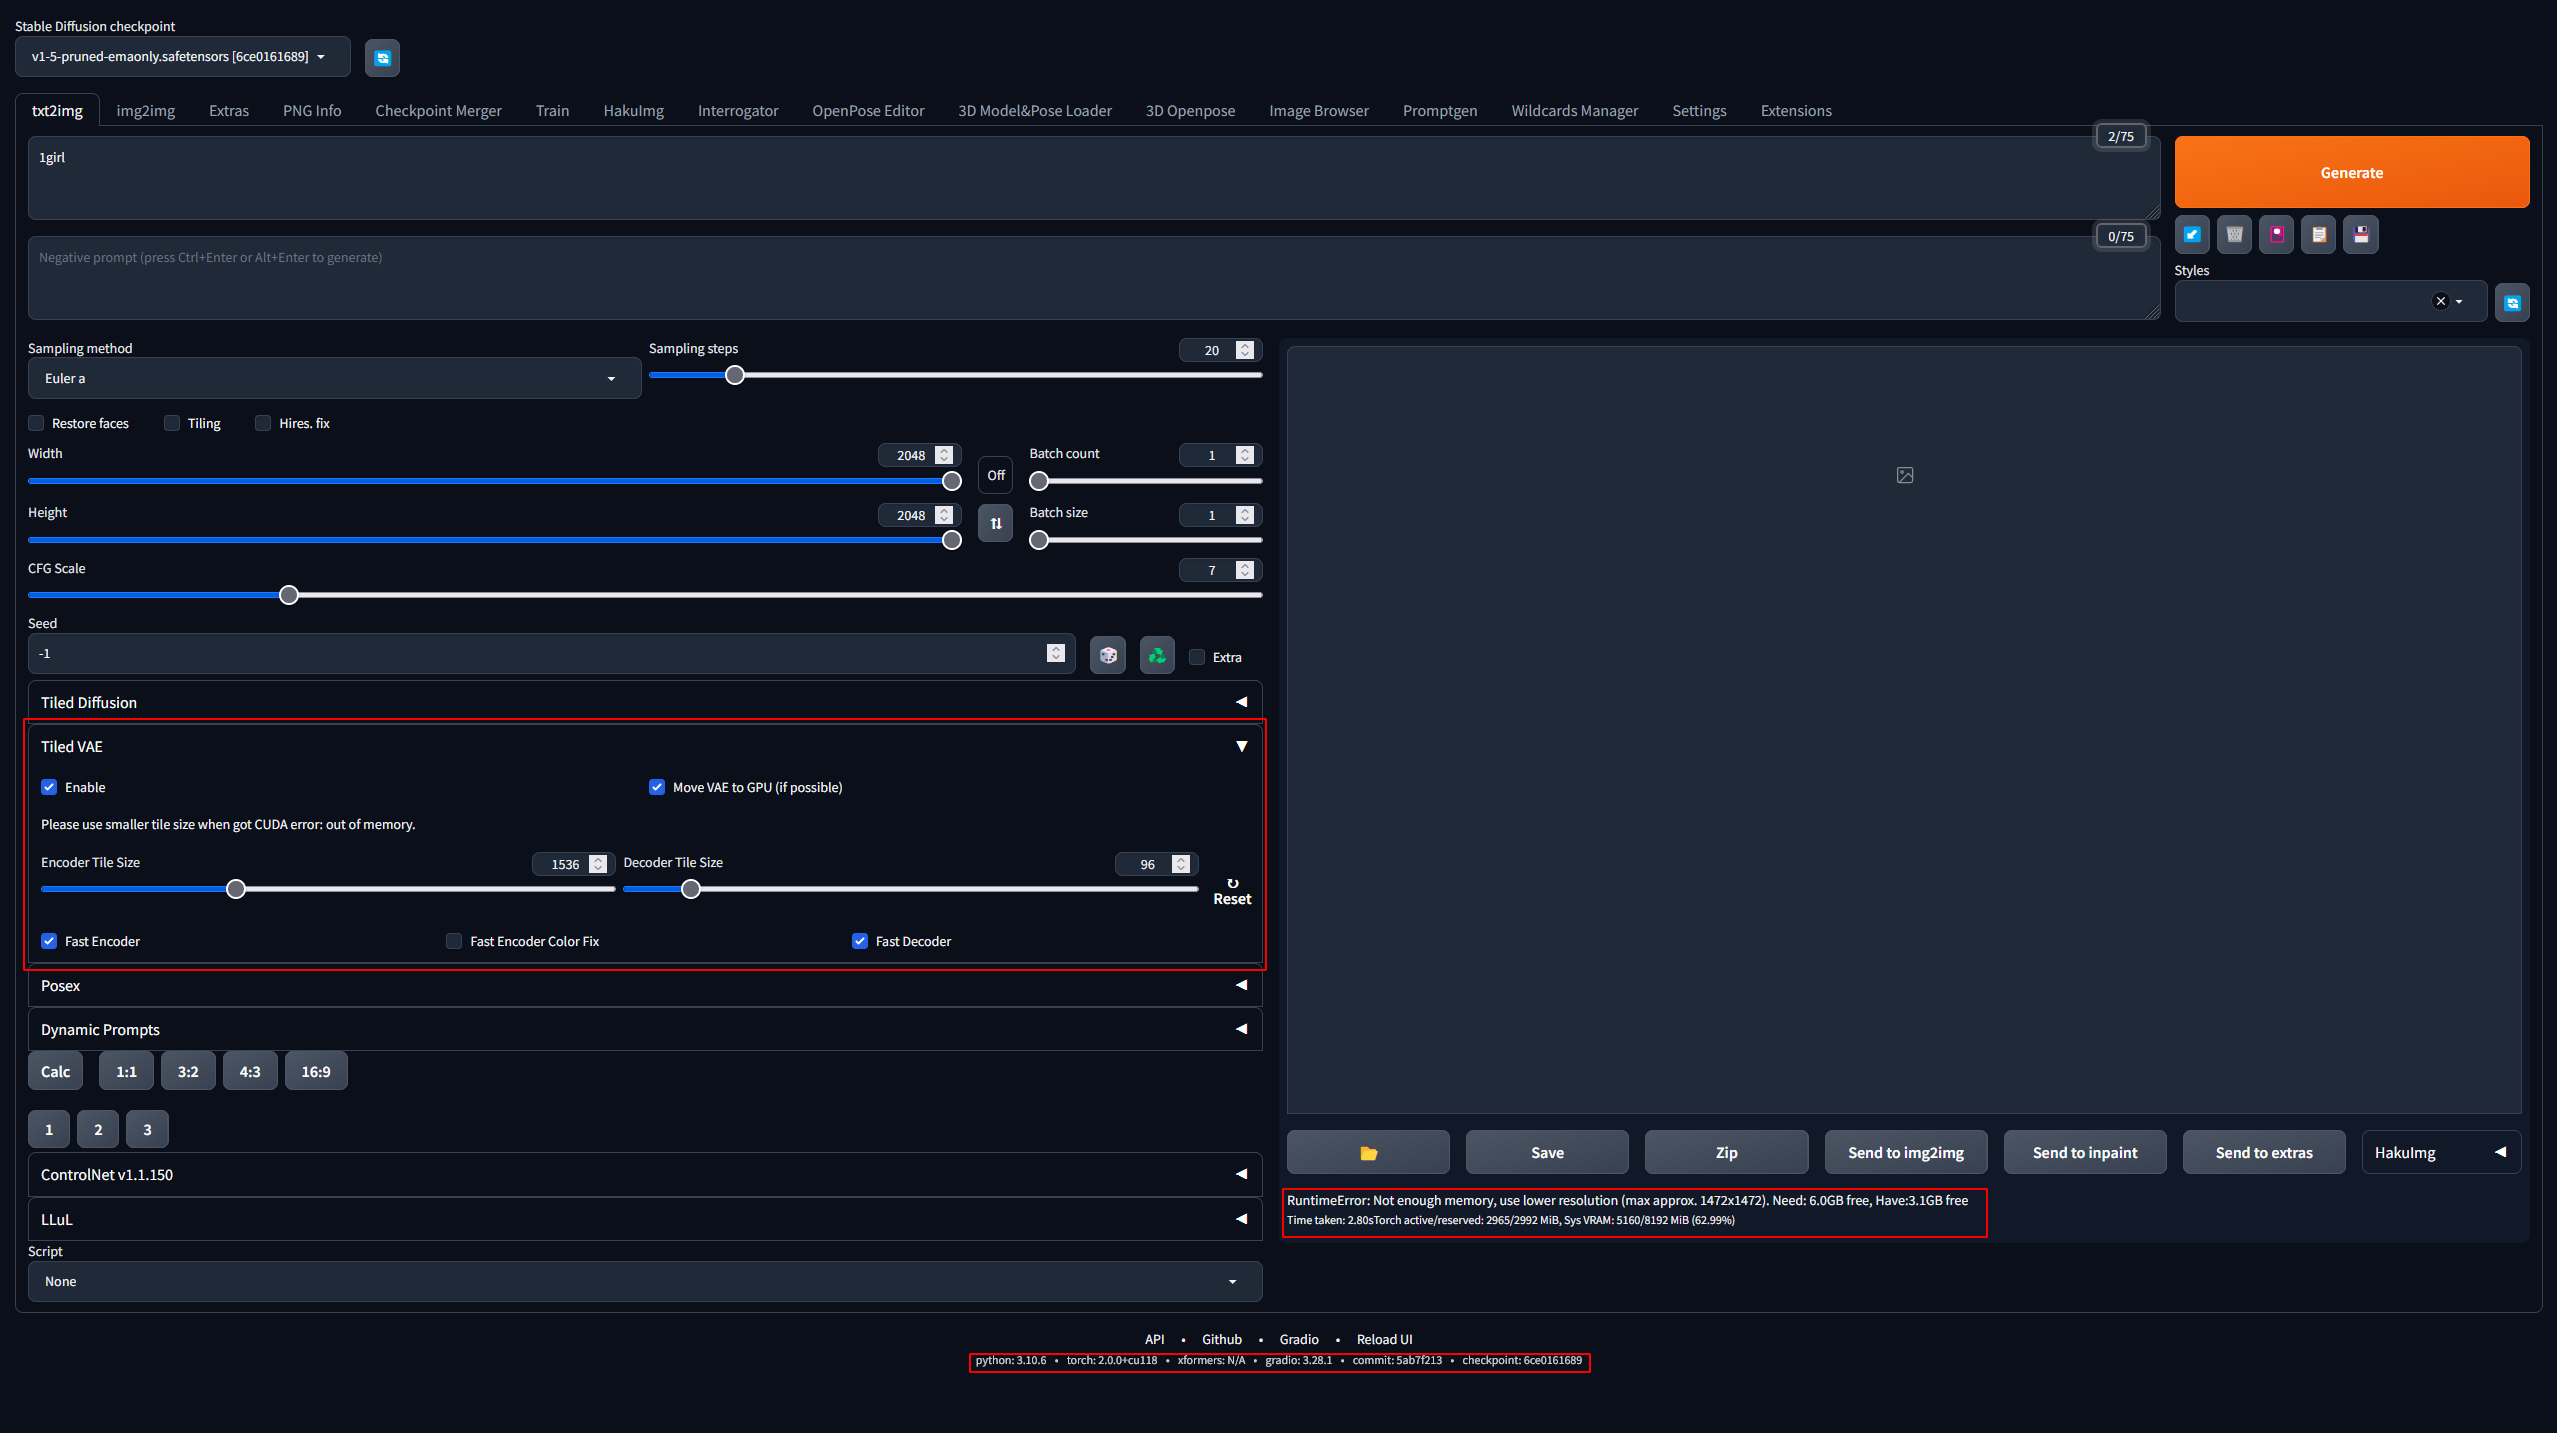The height and width of the screenshot is (1433, 2557).
Task: Click the Sampling steps slider handle
Action: point(735,375)
